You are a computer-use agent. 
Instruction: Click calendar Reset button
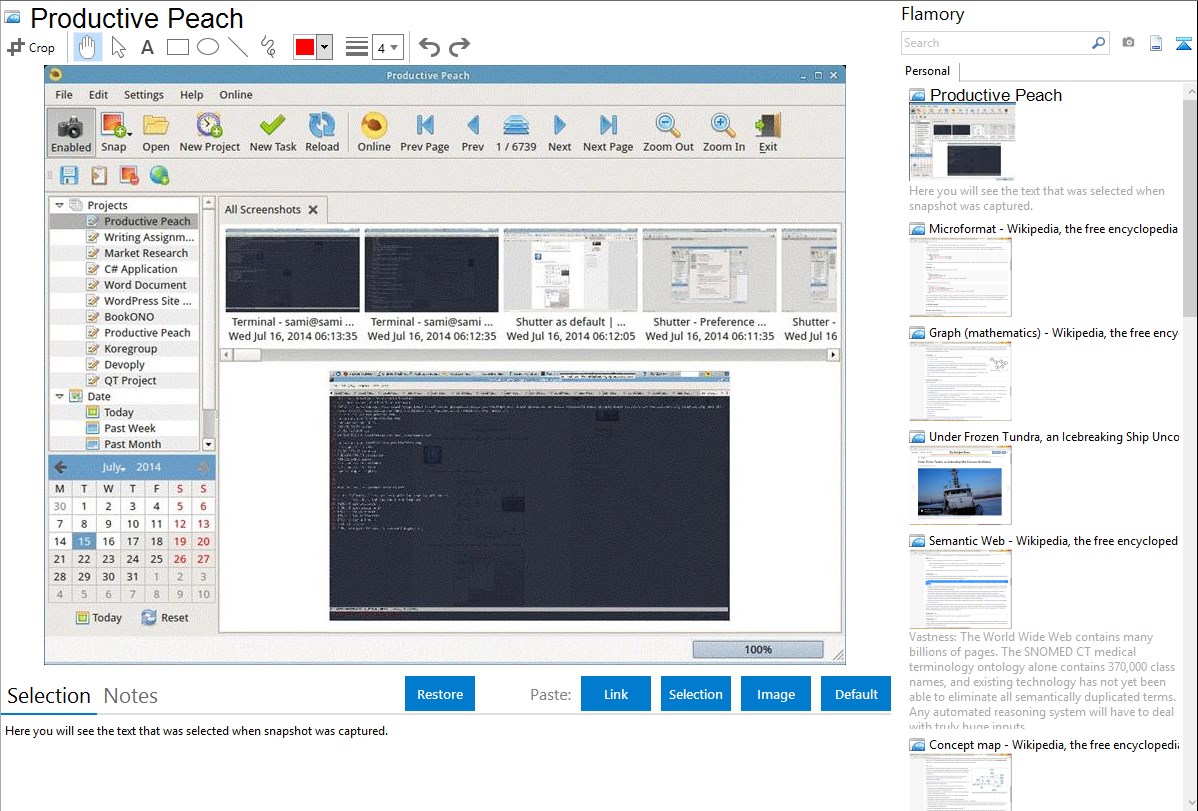click(x=165, y=618)
